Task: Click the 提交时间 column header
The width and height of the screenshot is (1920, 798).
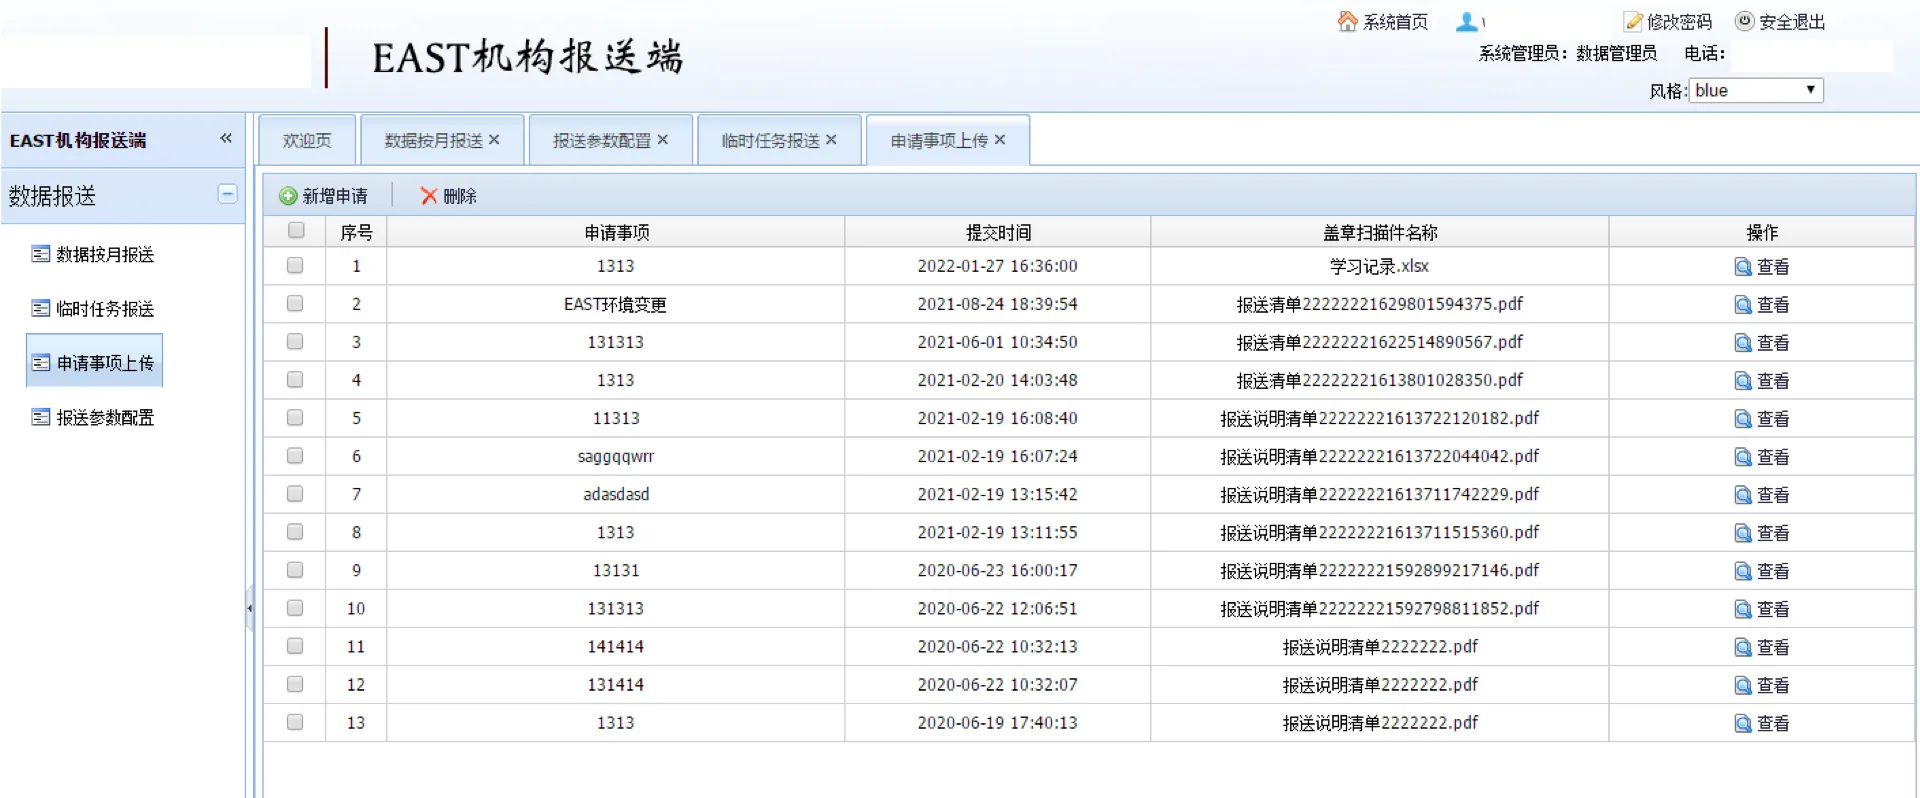Action: click(997, 233)
